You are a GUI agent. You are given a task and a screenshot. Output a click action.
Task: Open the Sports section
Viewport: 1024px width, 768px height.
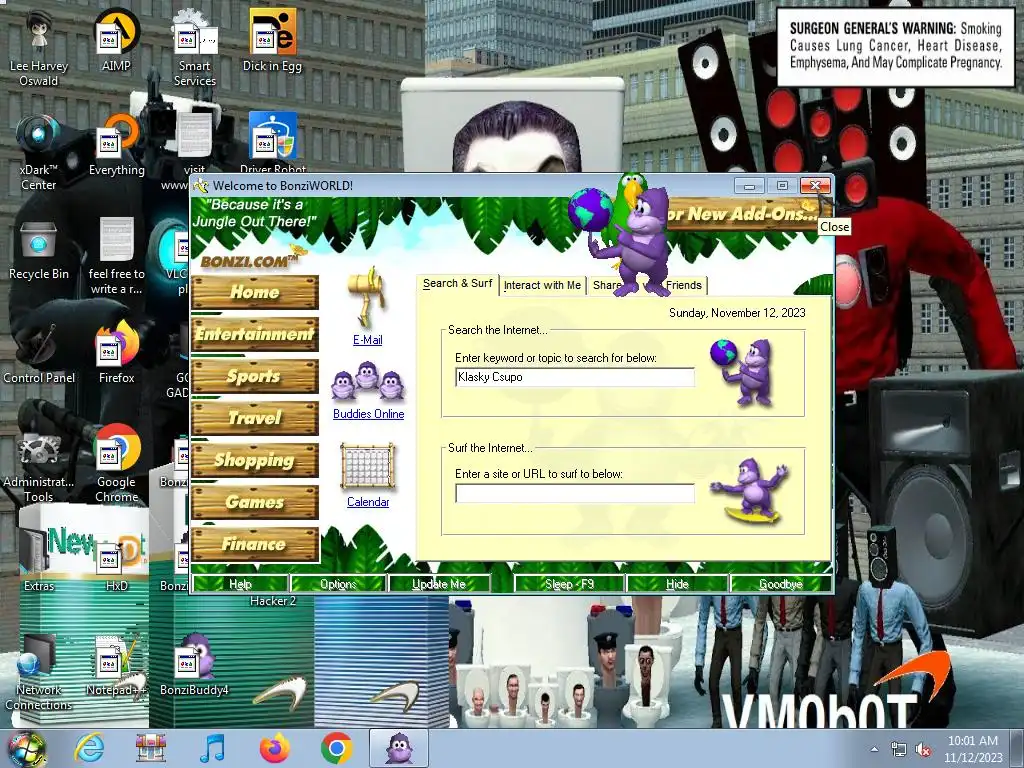255,376
